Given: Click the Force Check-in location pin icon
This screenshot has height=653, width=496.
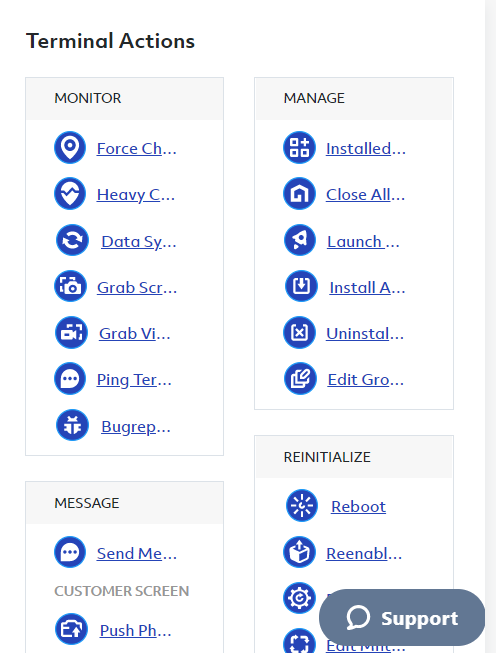Looking at the screenshot, I should (70, 147).
